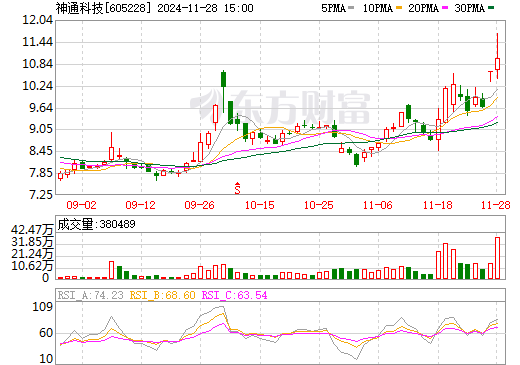Screen dimensions: 520x365
Task: Click the RSI_A:74.23 indicator label
Action: point(91,295)
